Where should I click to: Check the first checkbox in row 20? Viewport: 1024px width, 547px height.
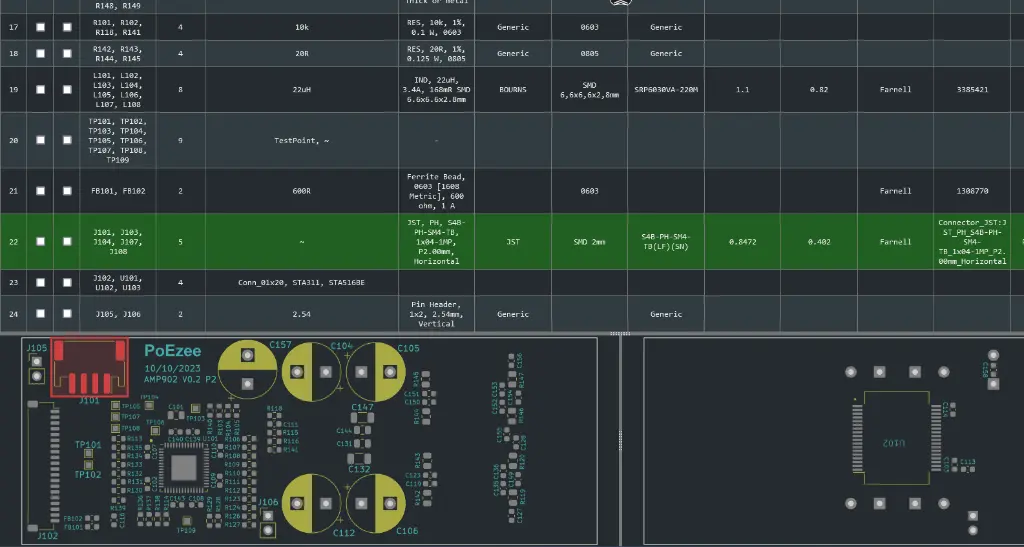click(41, 140)
